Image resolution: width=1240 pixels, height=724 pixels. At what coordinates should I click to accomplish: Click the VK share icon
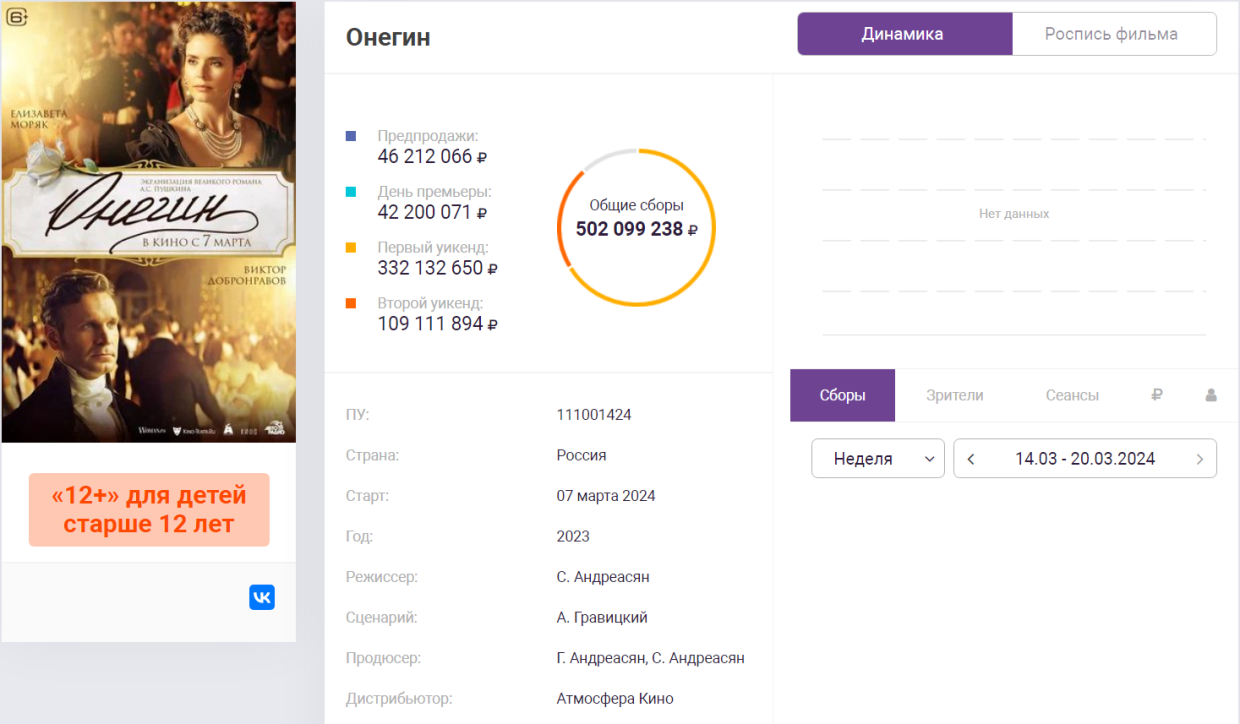point(262,597)
